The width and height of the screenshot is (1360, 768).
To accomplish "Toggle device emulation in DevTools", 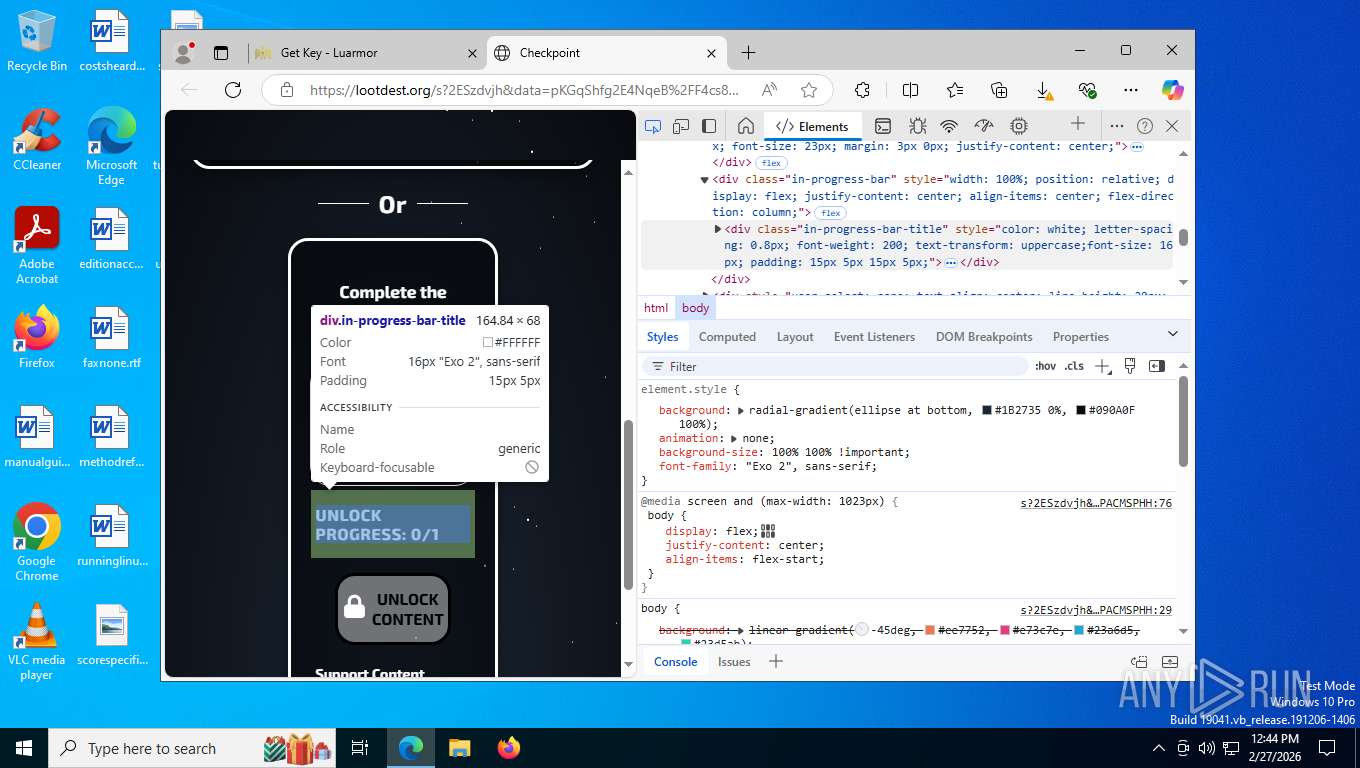I will [681, 126].
